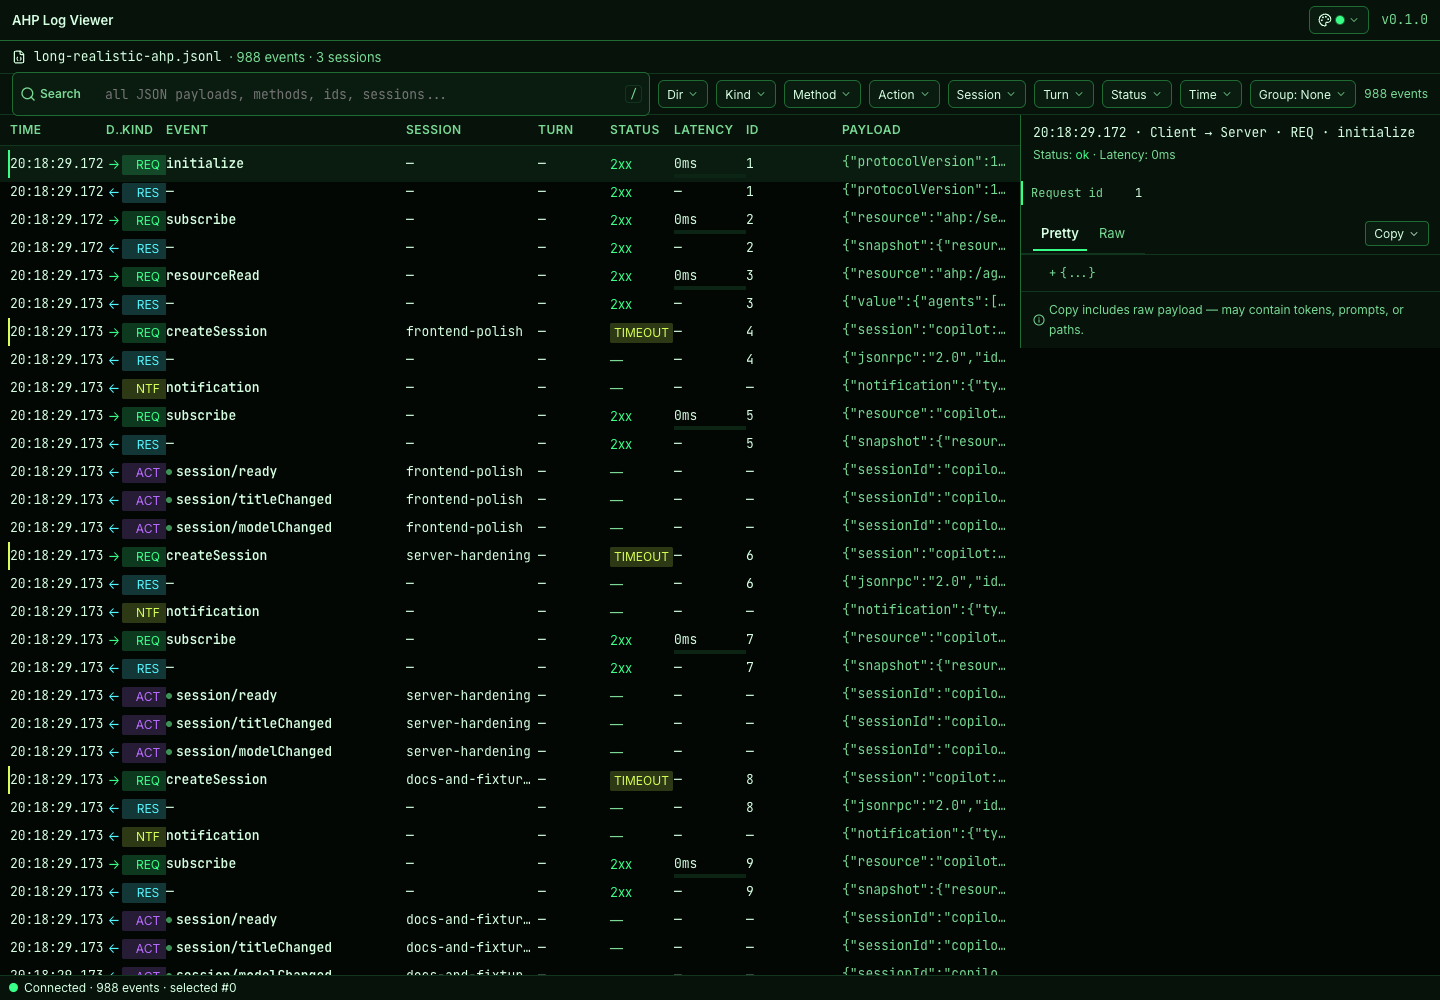Screen dimensions: 1440x1000
Task: Open the Turn filter dropdown
Action: click(x=1063, y=94)
